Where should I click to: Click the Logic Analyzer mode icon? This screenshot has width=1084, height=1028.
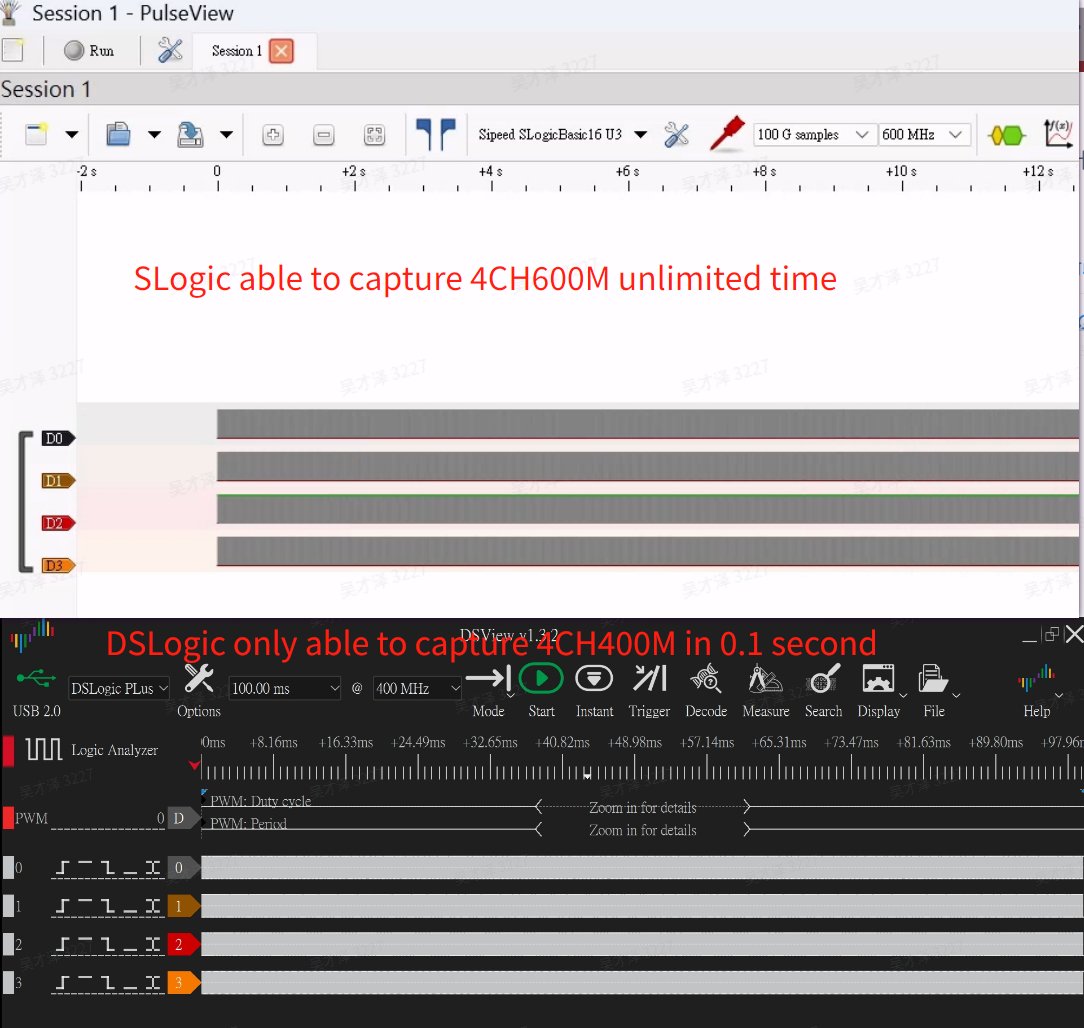click(44, 749)
